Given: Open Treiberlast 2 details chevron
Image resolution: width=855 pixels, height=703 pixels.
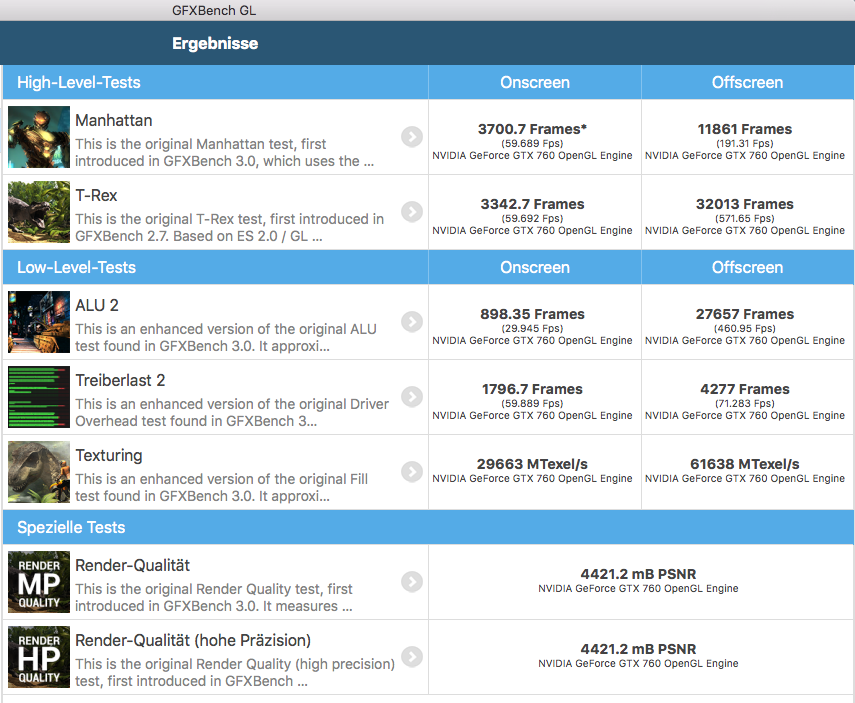Looking at the screenshot, I should (x=411, y=397).
